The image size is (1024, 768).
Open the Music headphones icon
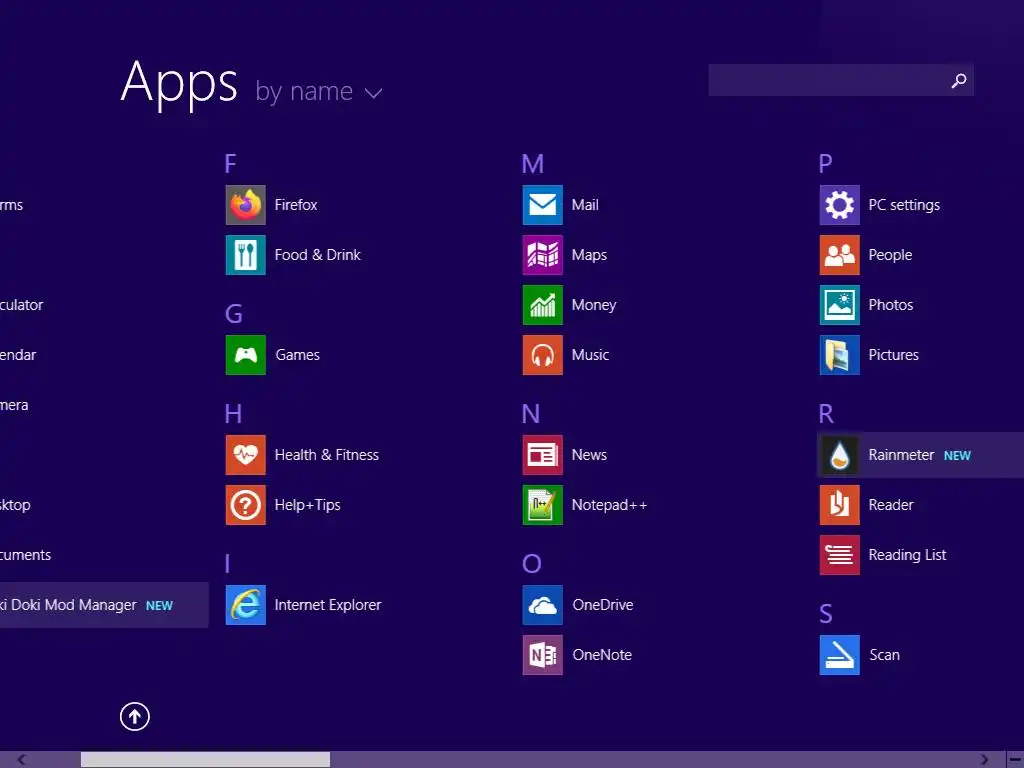[543, 355]
